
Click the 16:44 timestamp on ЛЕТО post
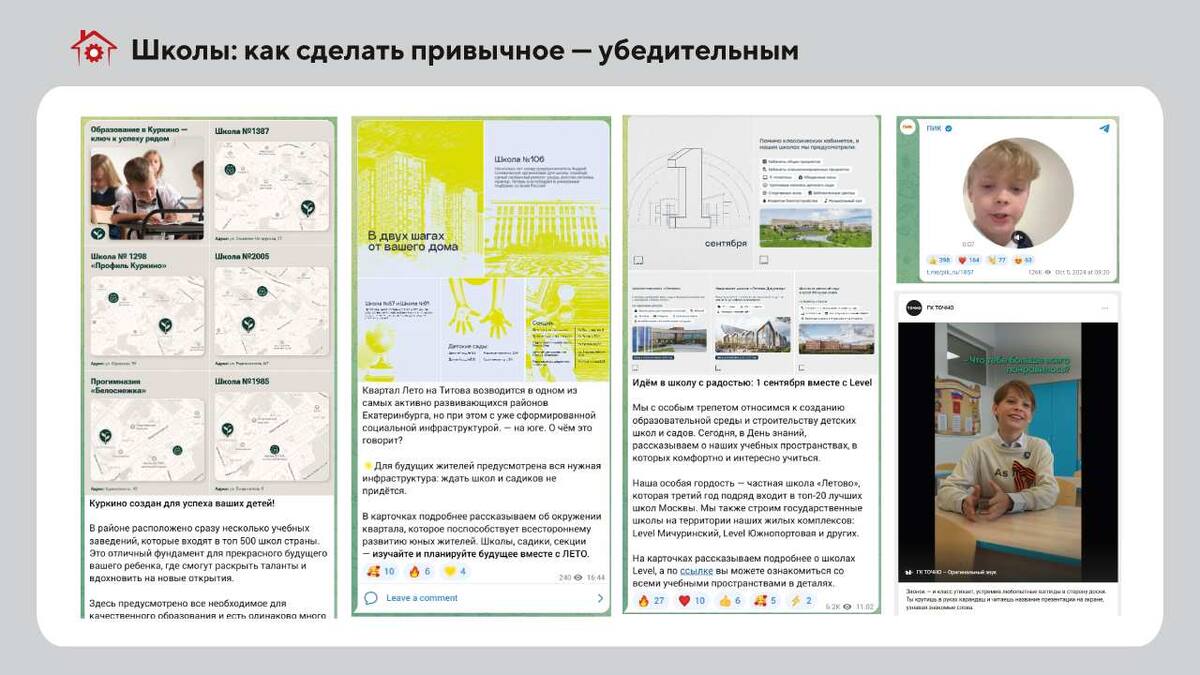595,577
